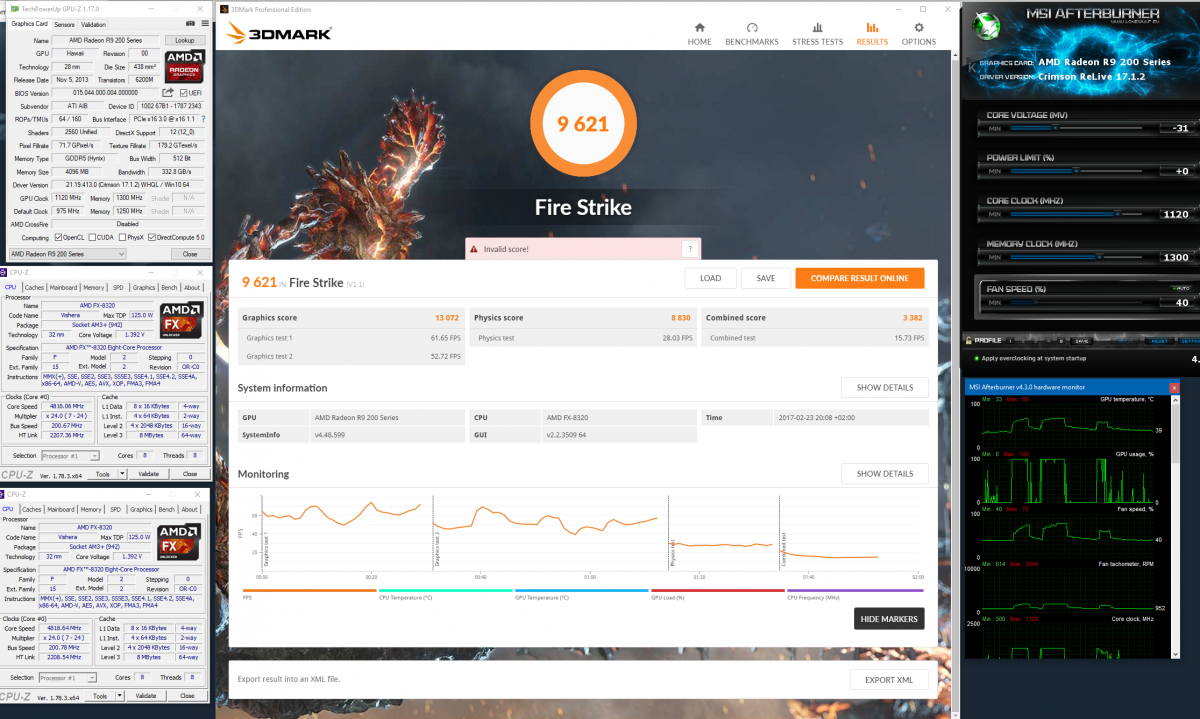Image resolution: width=1200 pixels, height=719 pixels.
Task: Click the Memory Clock value field 1300
Action: 1176,257
